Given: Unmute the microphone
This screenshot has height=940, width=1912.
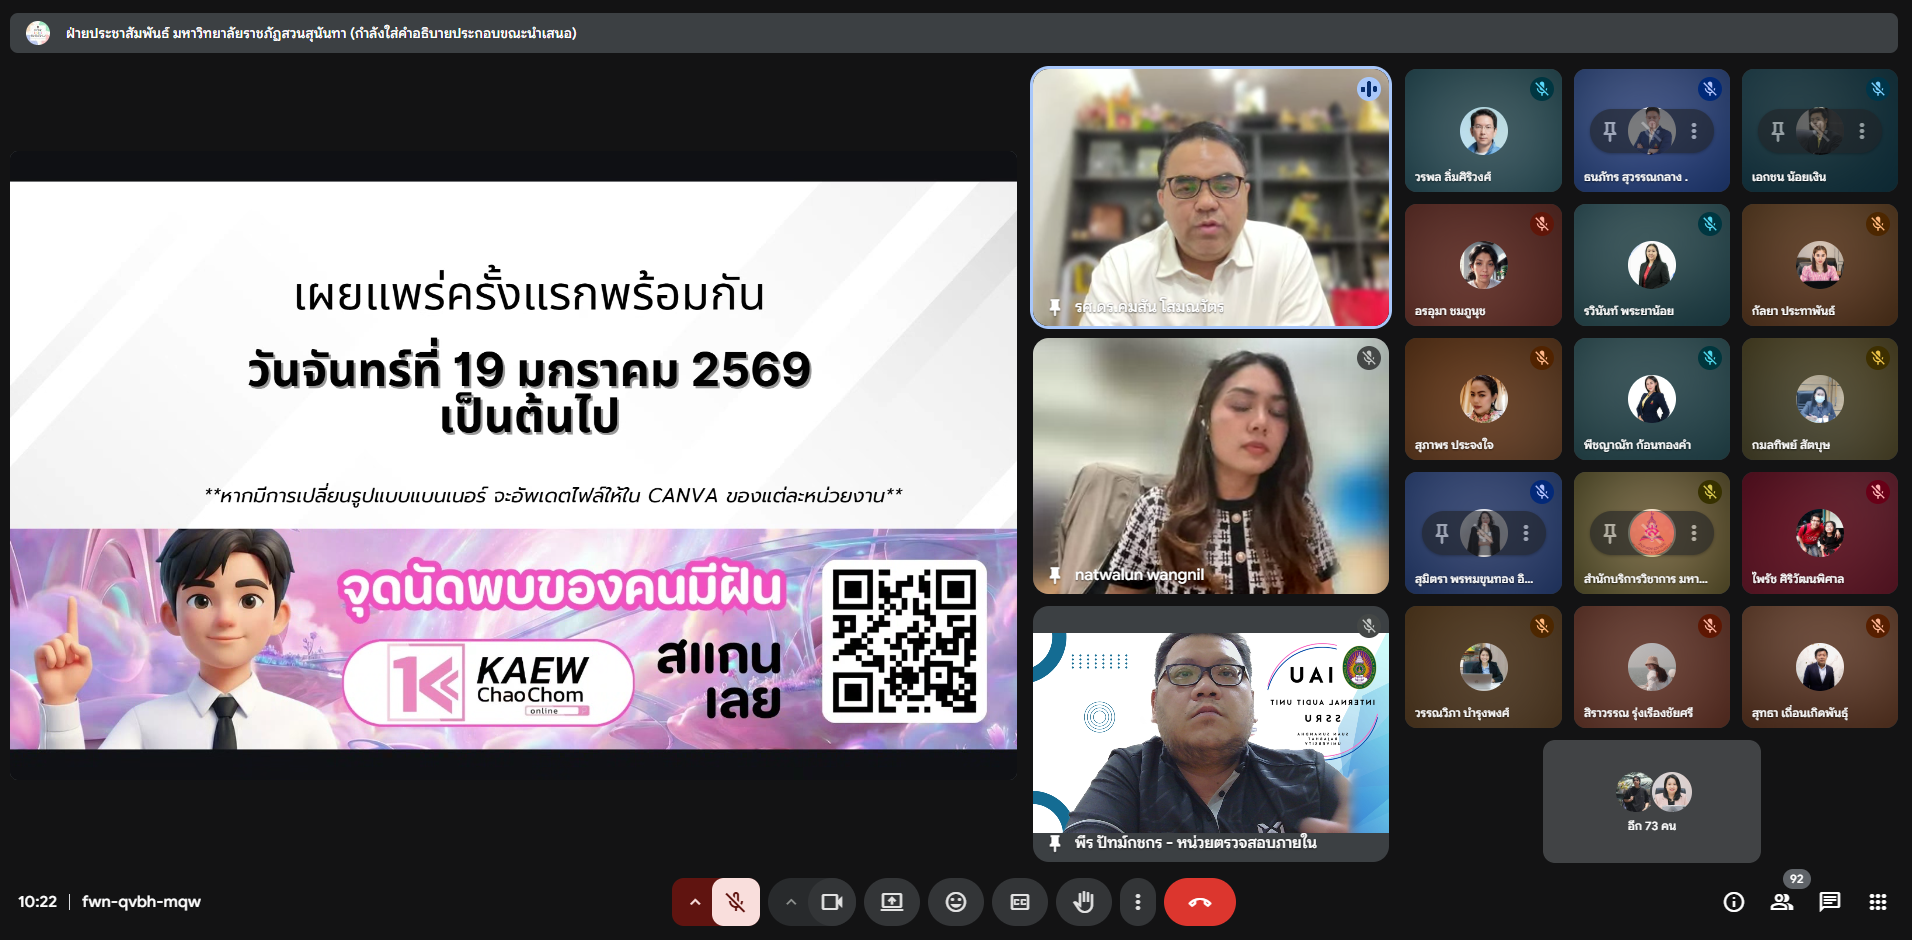Looking at the screenshot, I should click(735, 902).
